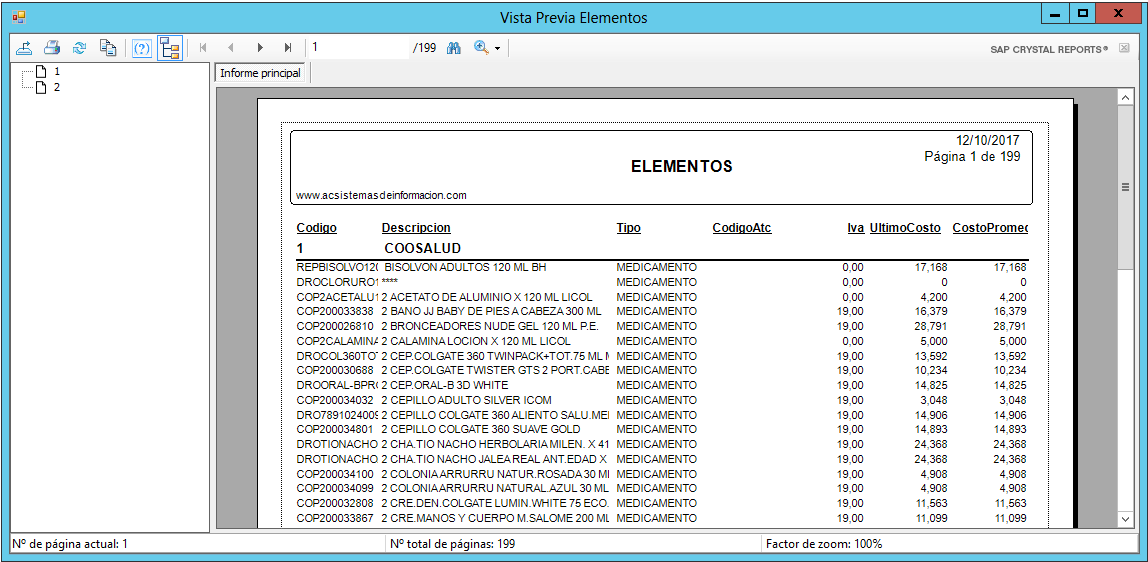The width and height of the screenshot is (1148, 562).
Task: Click the page number input field
Action: pyautogui.click(x=358, y=48)
